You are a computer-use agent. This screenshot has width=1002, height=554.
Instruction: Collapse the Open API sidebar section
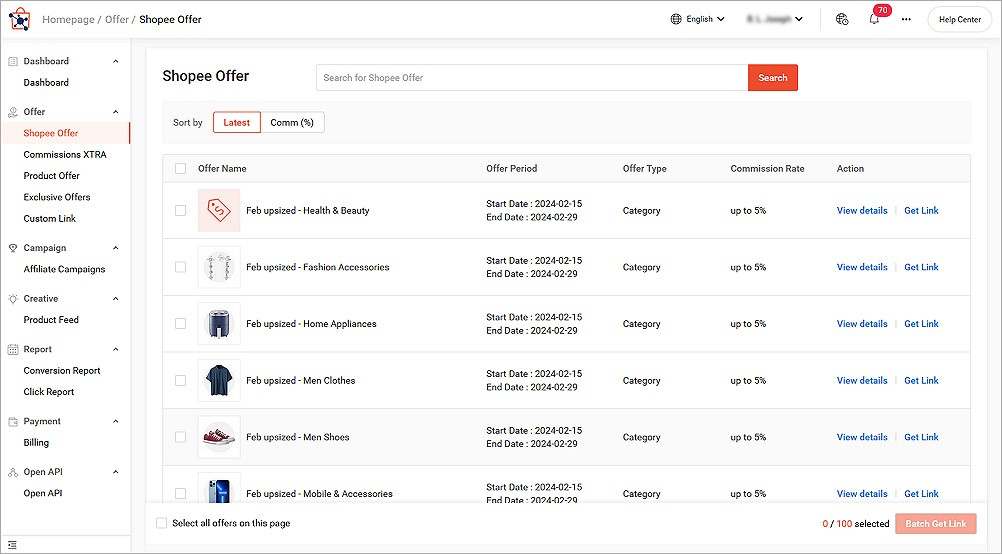(x=116, y=472)
